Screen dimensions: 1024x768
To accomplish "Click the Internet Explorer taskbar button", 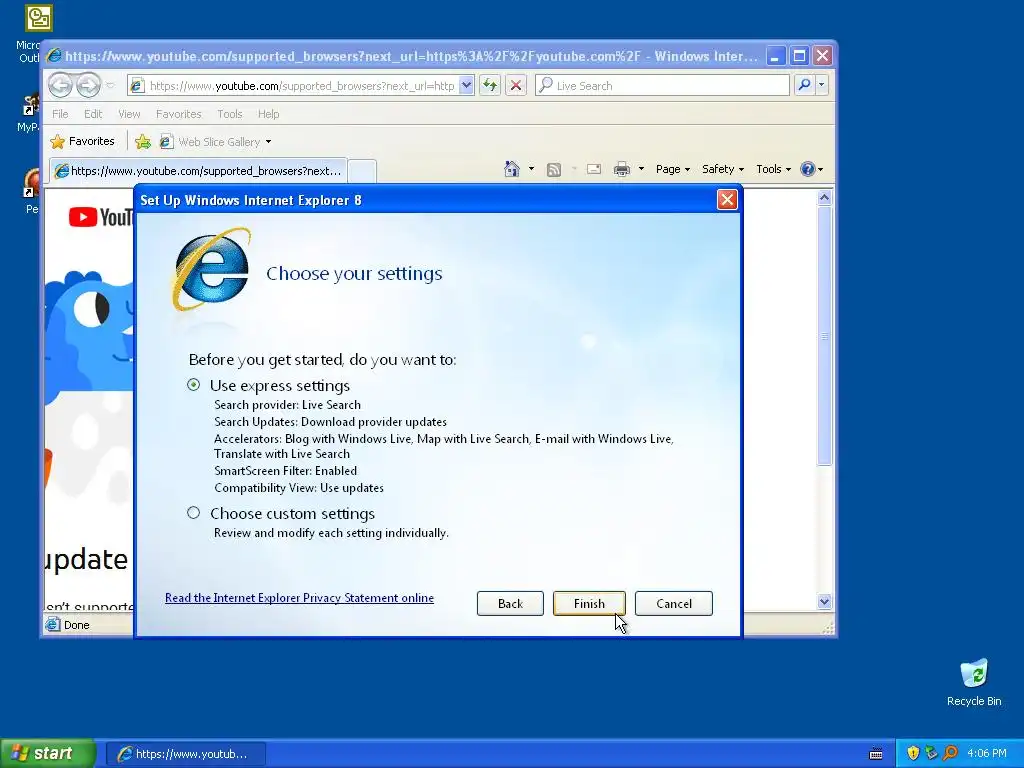I will 185,754.
